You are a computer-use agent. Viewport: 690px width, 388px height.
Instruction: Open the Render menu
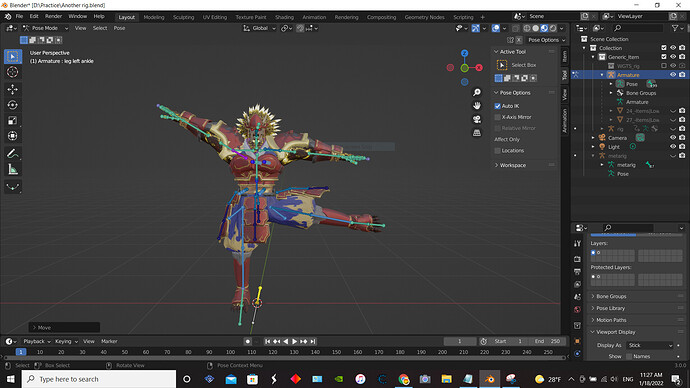click(x=53, y=16)
